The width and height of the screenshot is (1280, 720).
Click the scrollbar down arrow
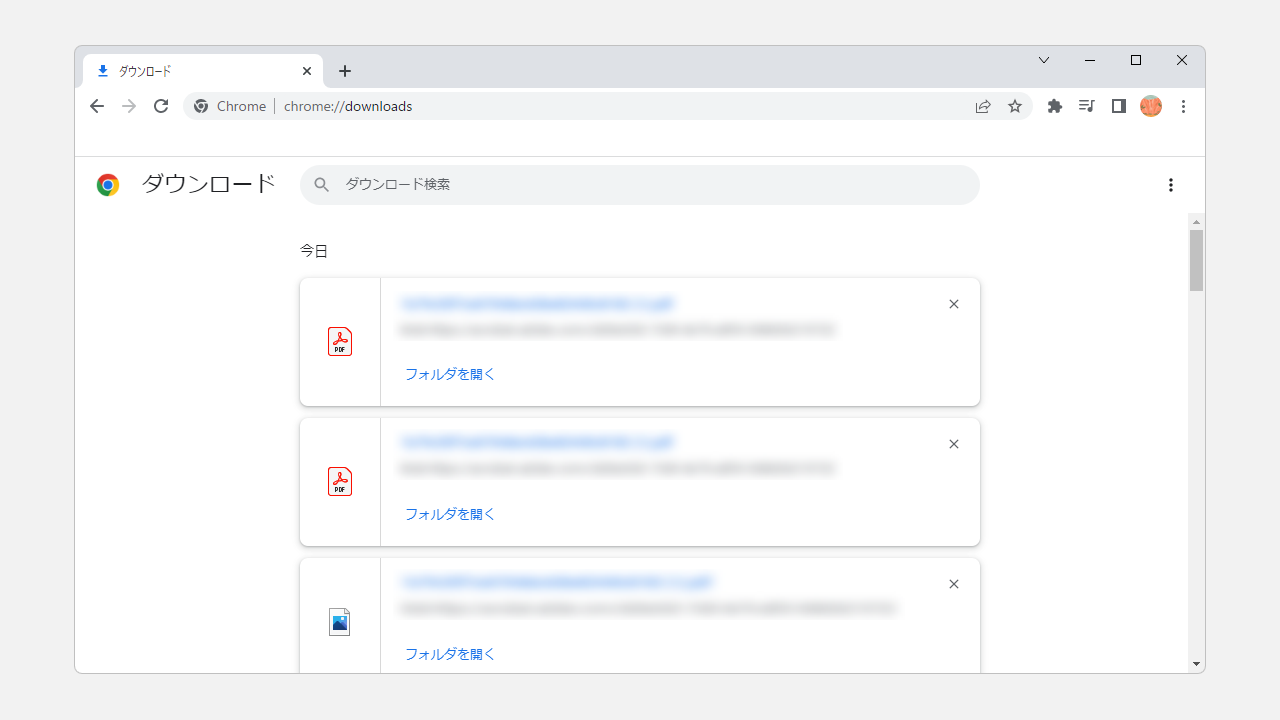(x=1196, y=664)
